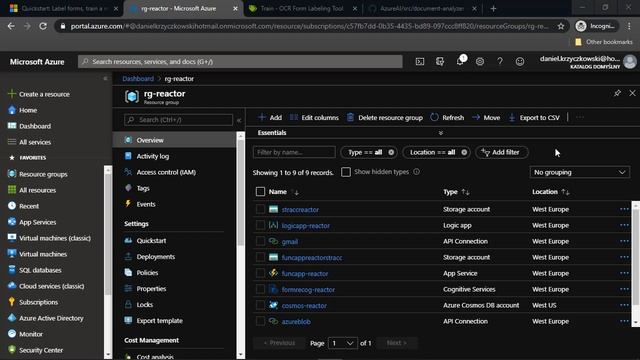Select the funcappreactorstracc row checkbox
The height and width of the screenshot is (360, 640).
point(260,257)
